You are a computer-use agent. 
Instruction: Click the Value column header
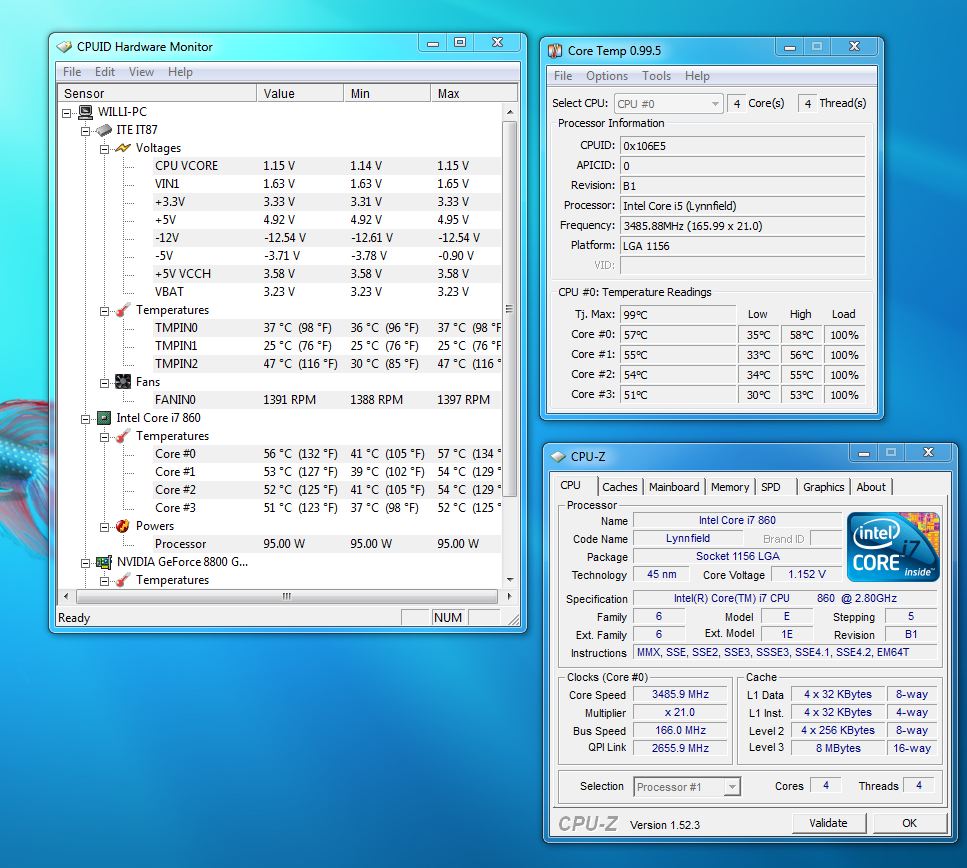(300, 94)
